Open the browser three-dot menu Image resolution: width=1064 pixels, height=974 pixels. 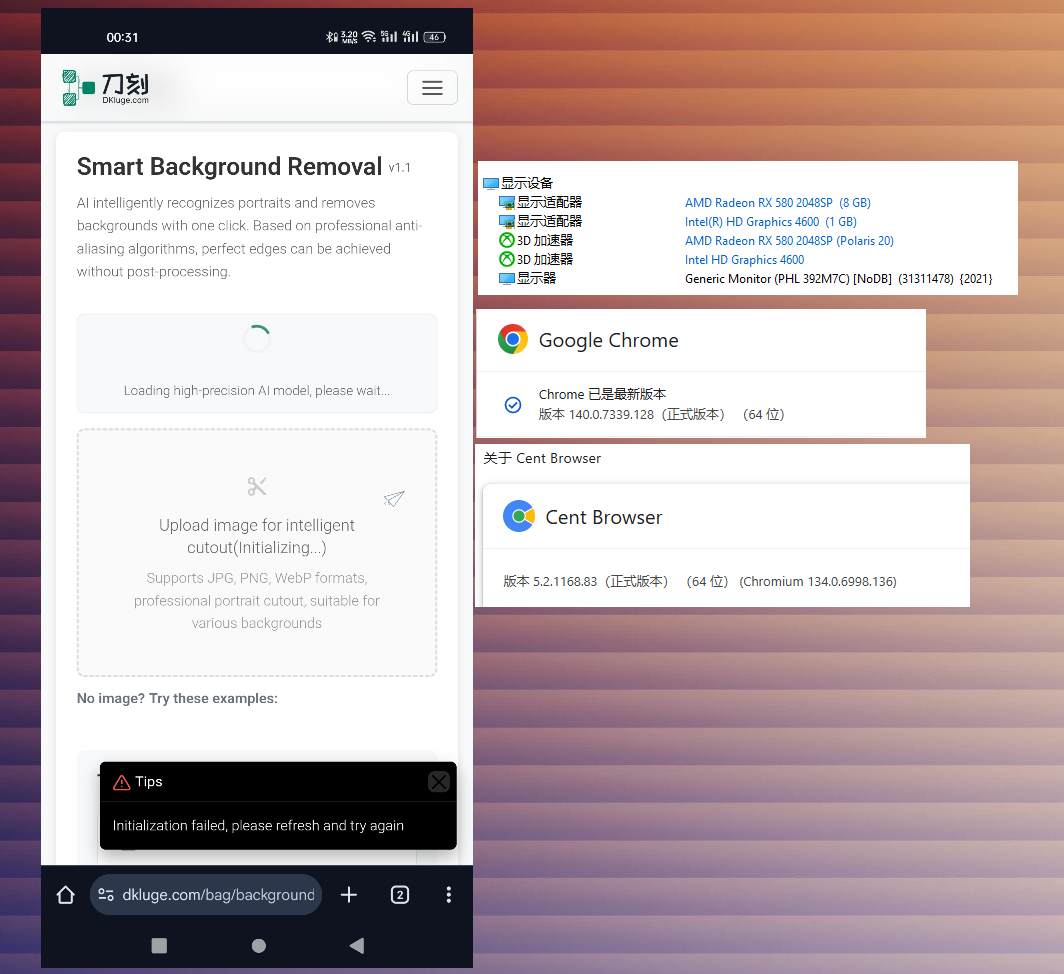pyautogui.click(x=448, y=895)
